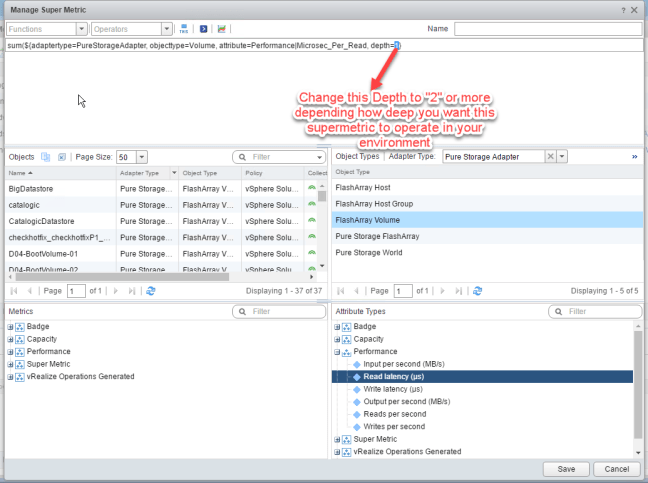This screenshot has width=648, height=483.
Task: Click the Cancel button
Action: pos(617,468)
